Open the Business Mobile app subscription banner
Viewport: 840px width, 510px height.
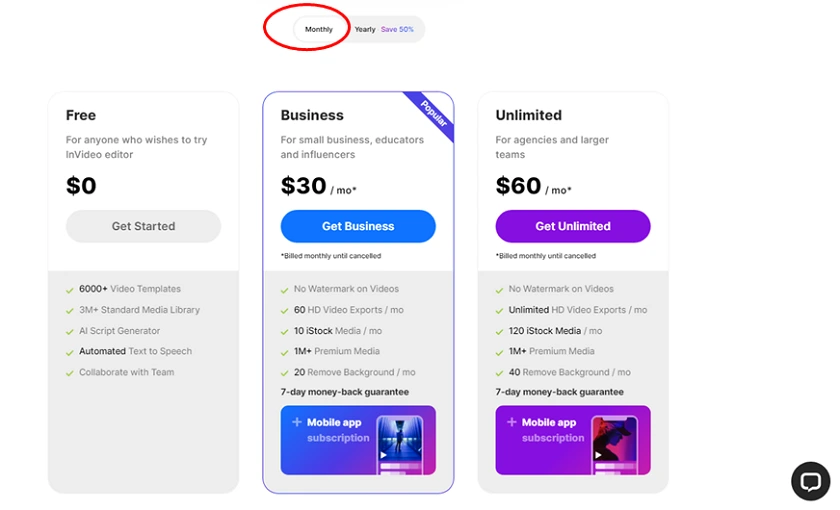(x=358, y=440)
